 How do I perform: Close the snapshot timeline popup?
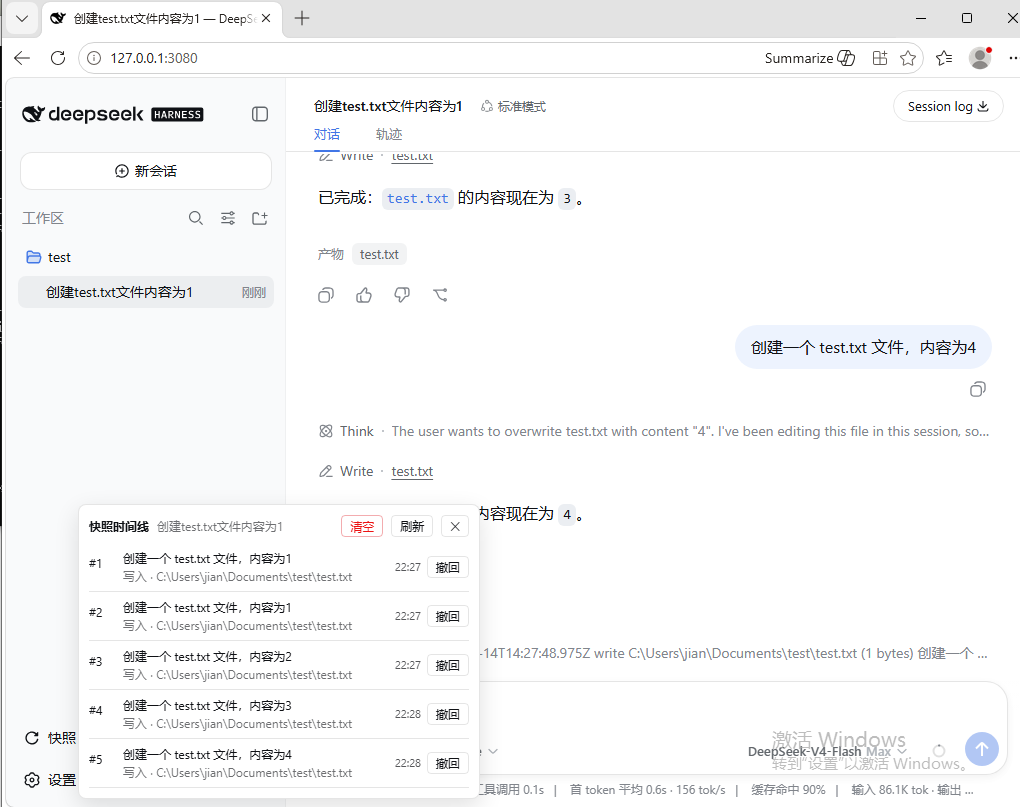click(455, 527)
